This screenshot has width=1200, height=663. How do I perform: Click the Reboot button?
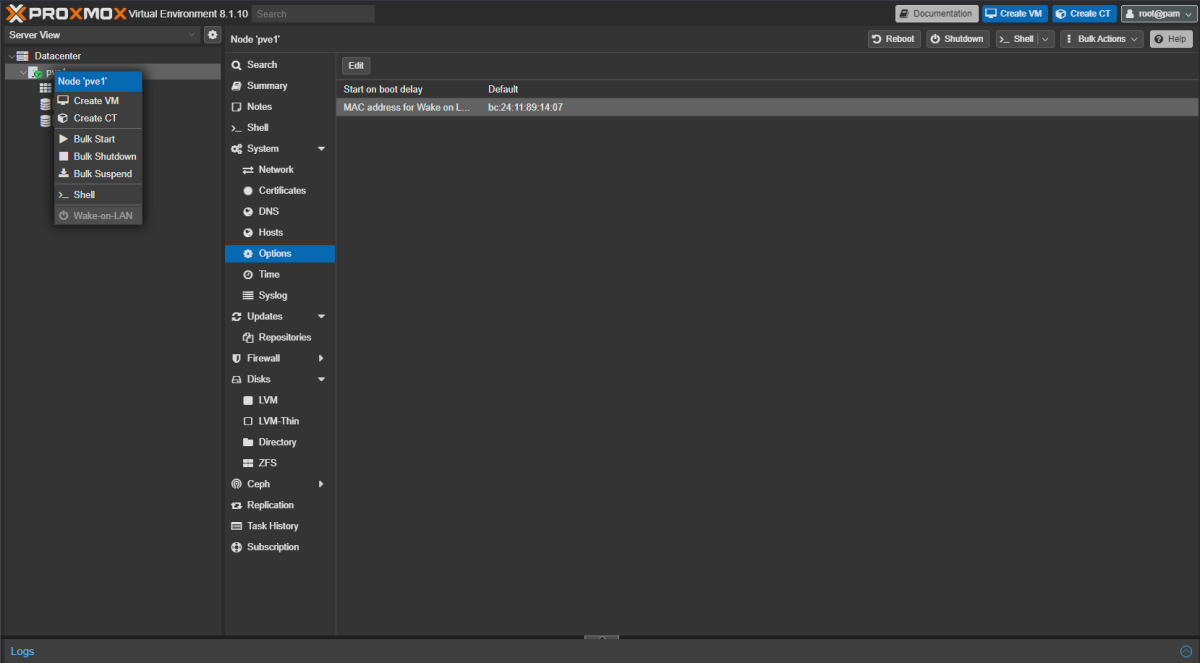(x=894, y=39)
